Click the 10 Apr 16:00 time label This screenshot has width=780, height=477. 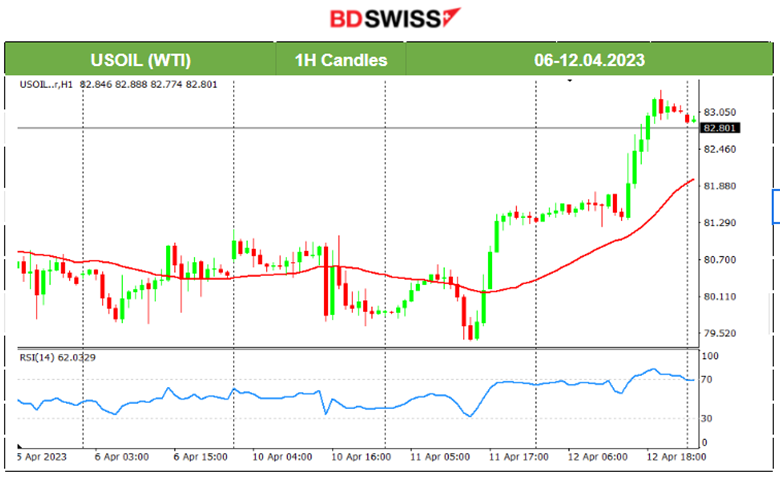361,457
